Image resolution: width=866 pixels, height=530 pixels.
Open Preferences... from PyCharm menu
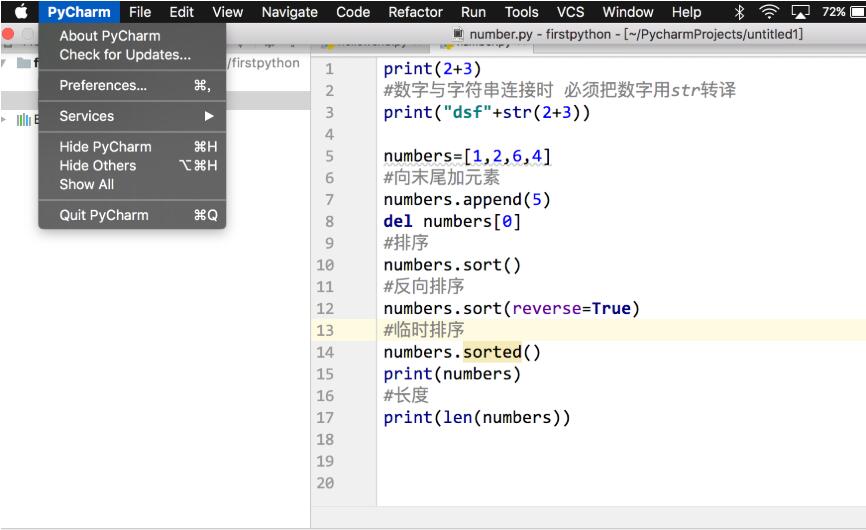coord(103,85)
